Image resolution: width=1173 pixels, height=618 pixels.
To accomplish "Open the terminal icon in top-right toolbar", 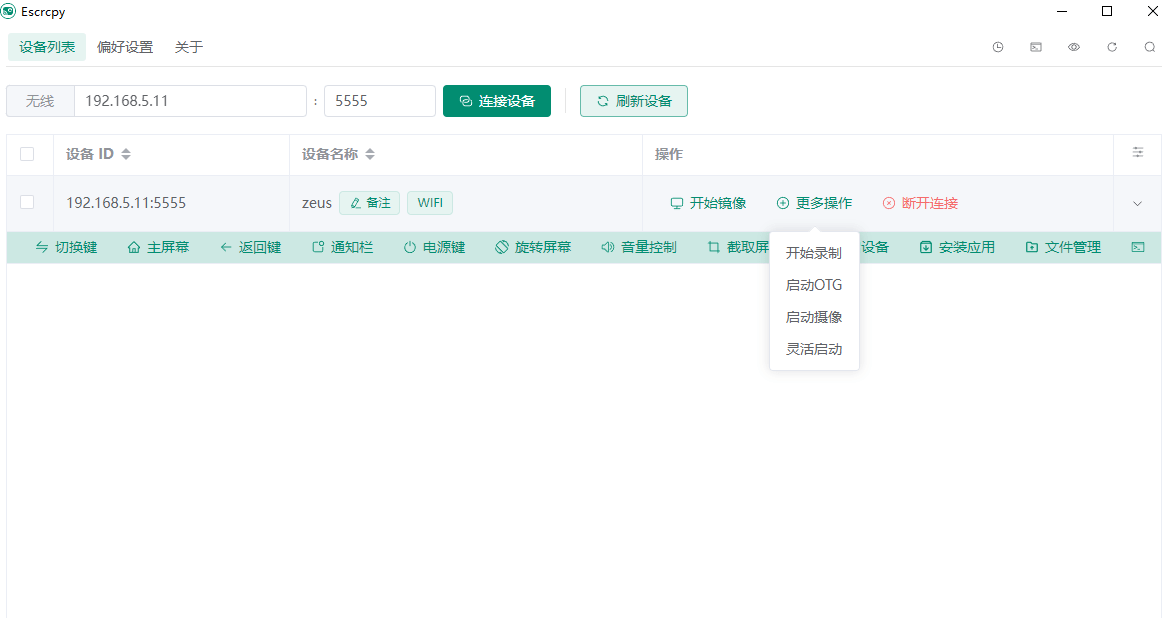I will click(x=1036, y=47).
